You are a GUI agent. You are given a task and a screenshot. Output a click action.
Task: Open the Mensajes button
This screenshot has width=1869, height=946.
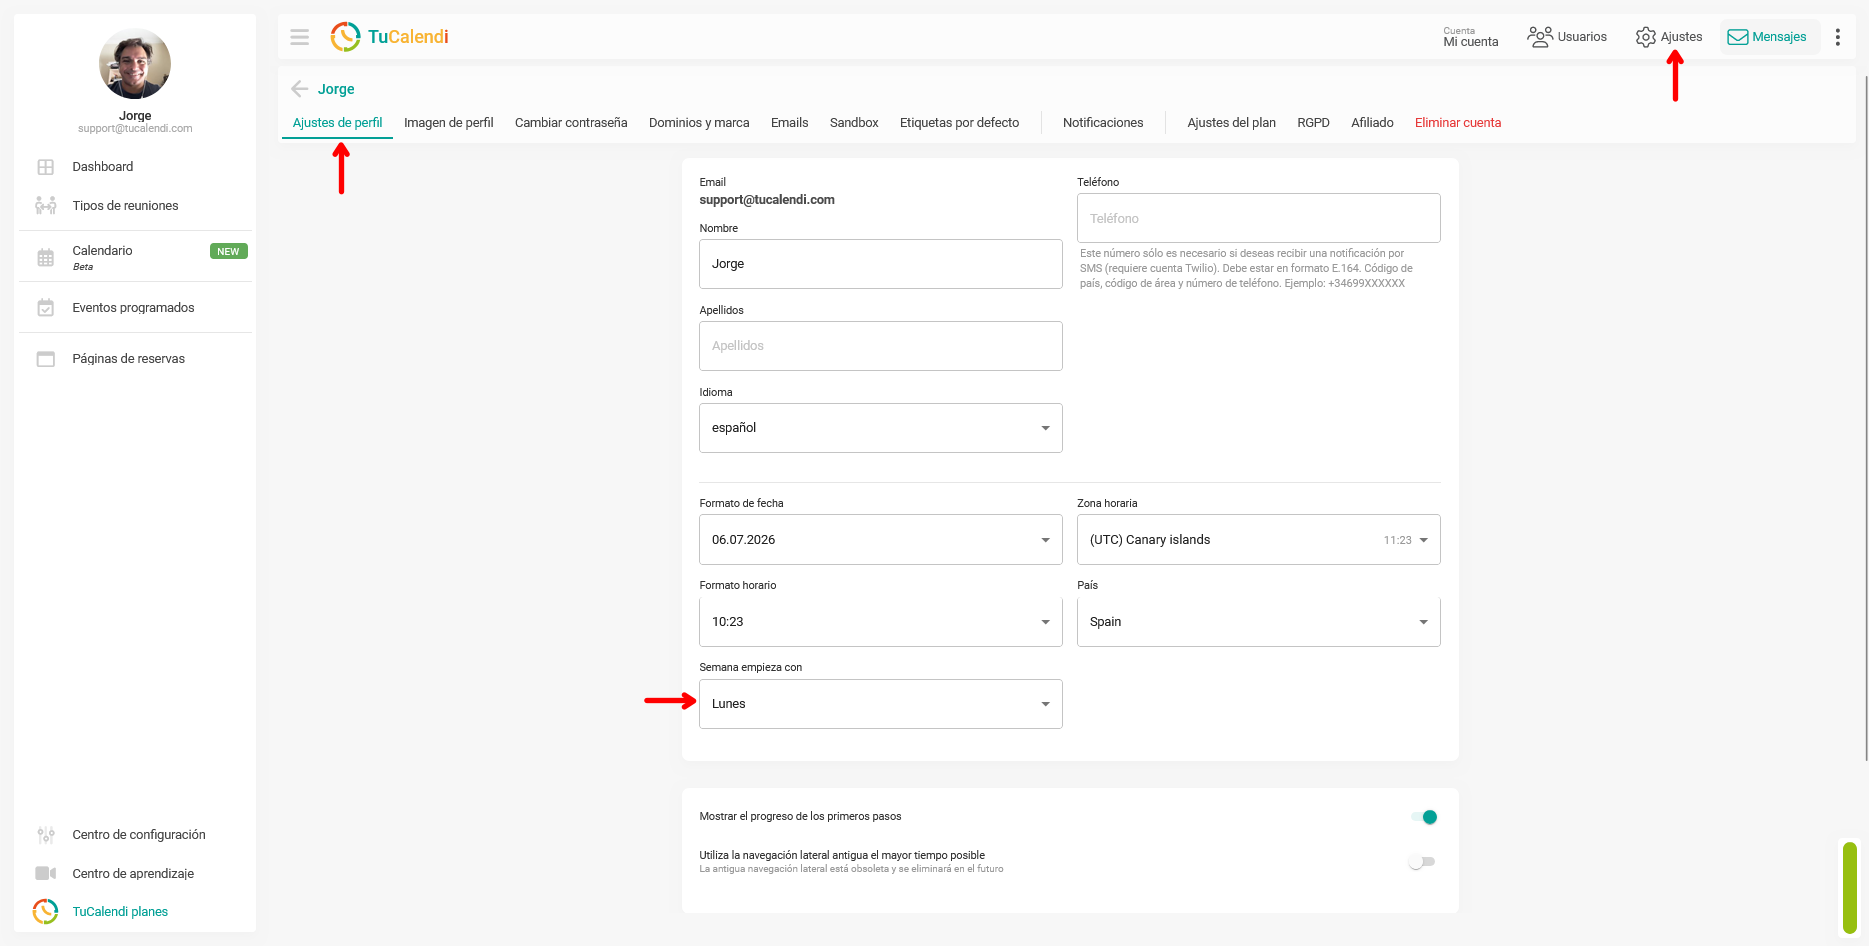[x=1768, y=37]
